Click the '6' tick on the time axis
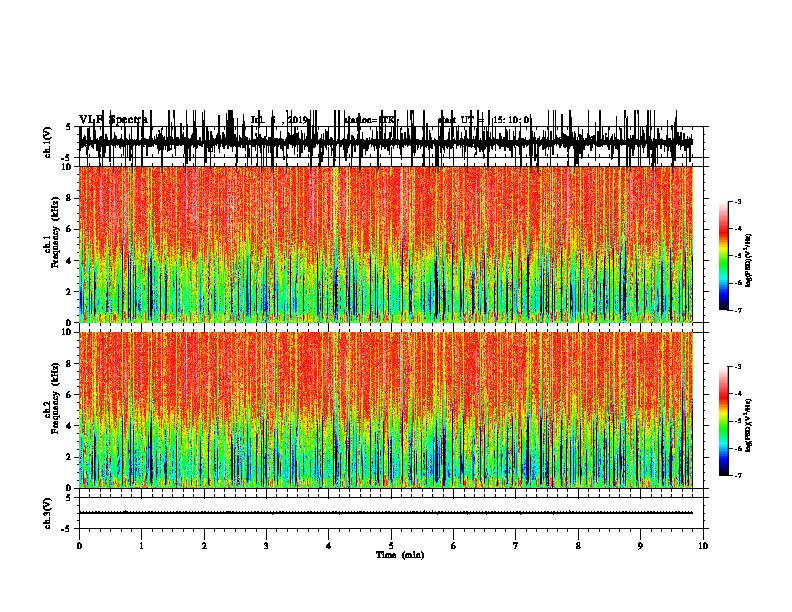 (x=454, y=546)
